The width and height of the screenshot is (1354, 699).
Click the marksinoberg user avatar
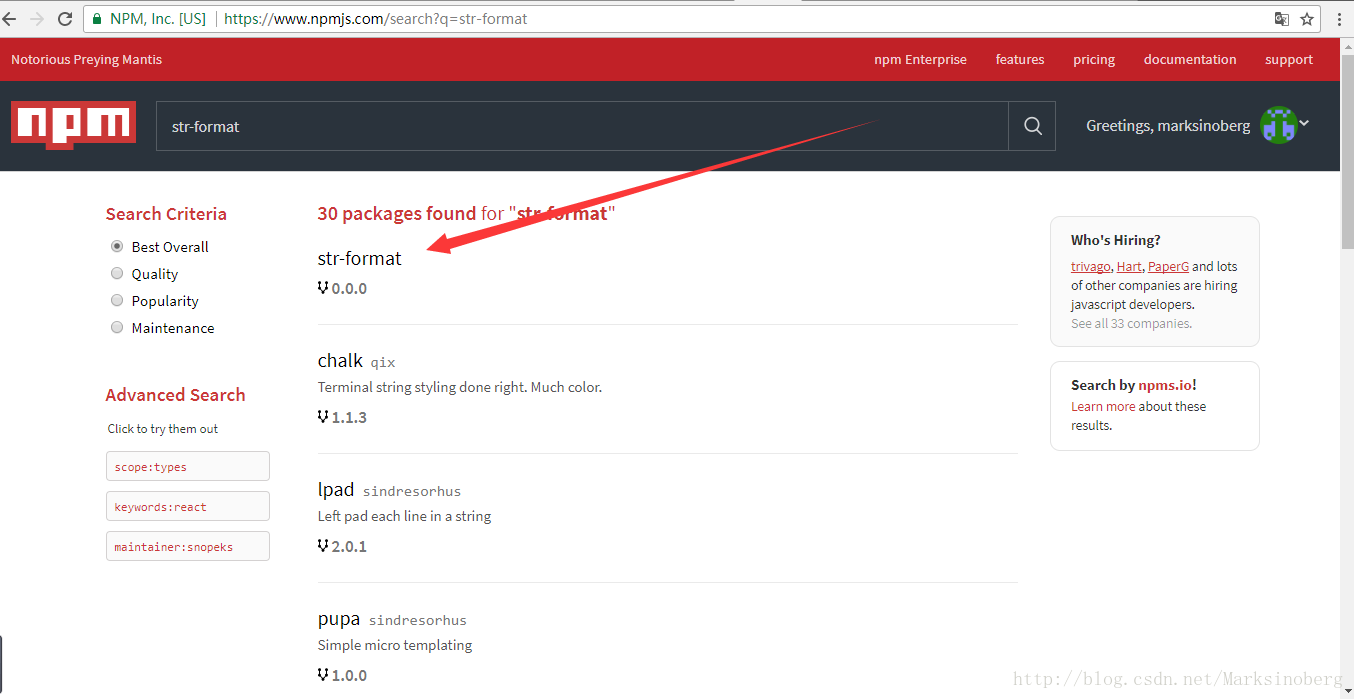(x=1278, y=125)
